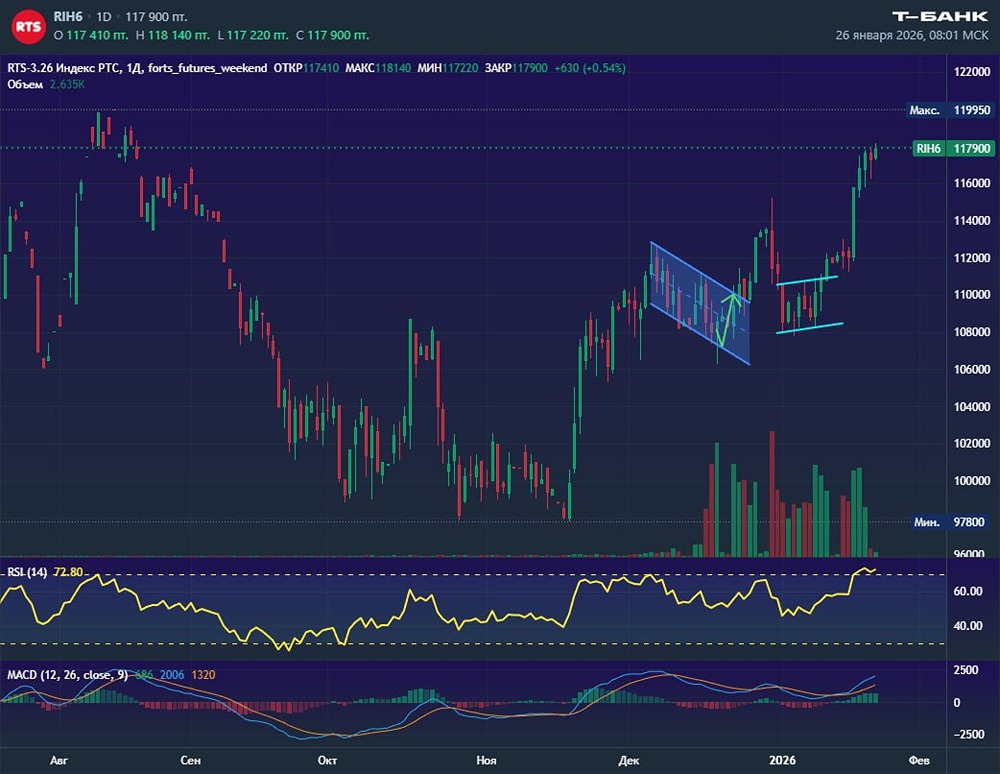
Task: Click the 'Авг' month label on time axis
Action: [59, 760]
